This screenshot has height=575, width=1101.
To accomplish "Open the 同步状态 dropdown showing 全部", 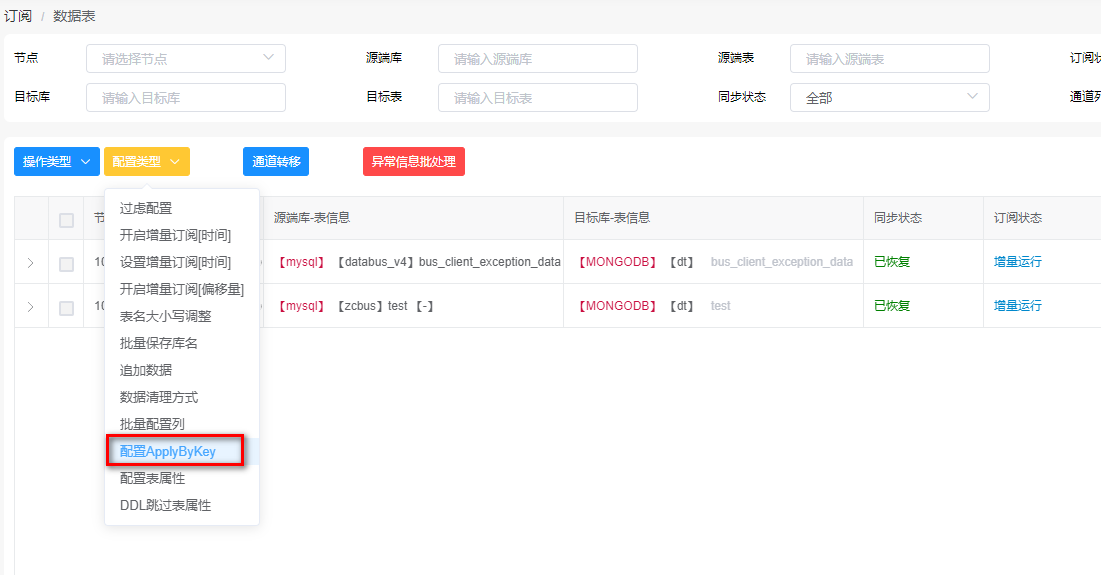I will [889, 97].
